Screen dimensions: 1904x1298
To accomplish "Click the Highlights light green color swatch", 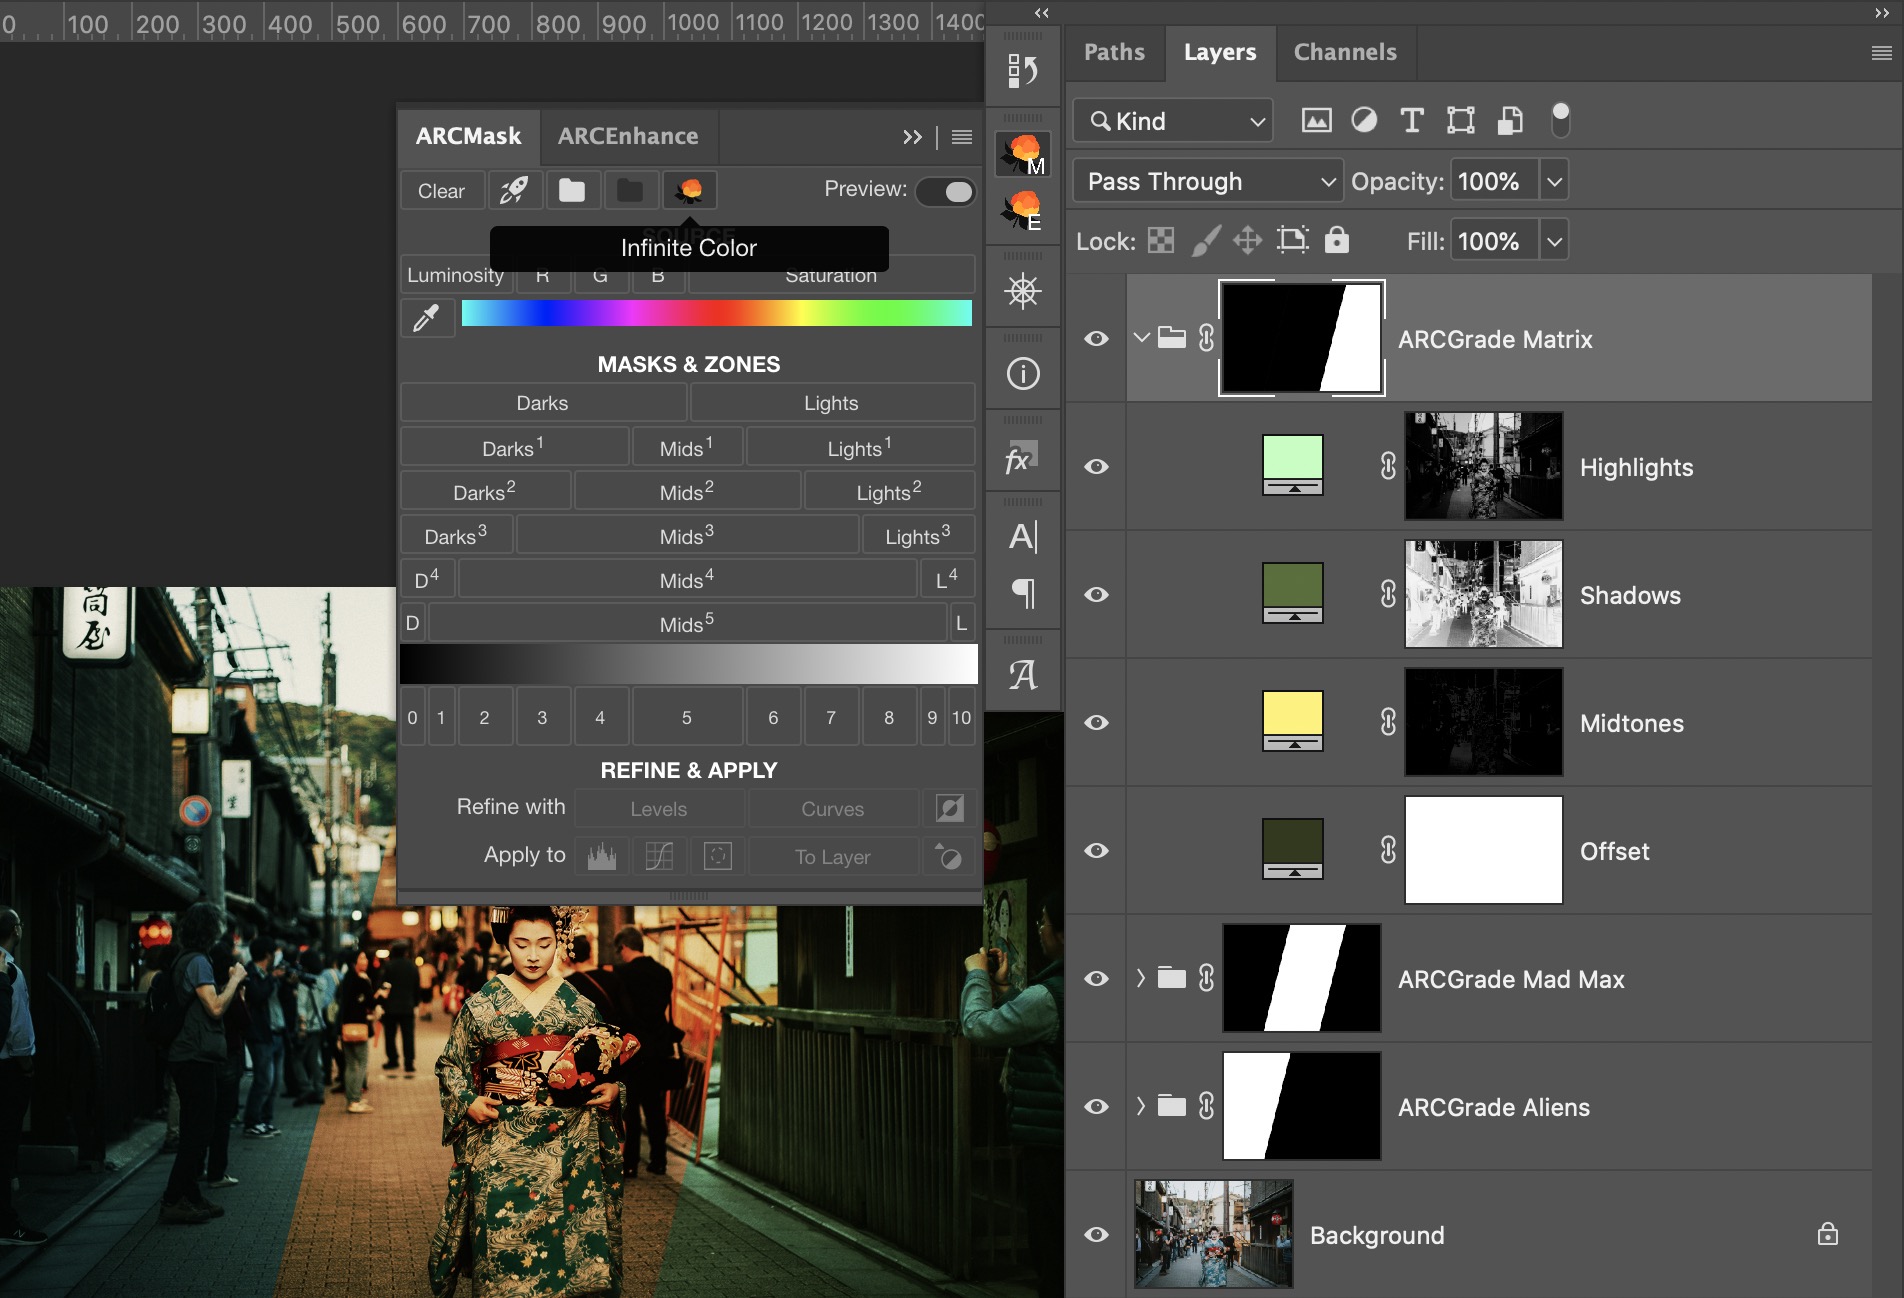I will coord(1292,457).
